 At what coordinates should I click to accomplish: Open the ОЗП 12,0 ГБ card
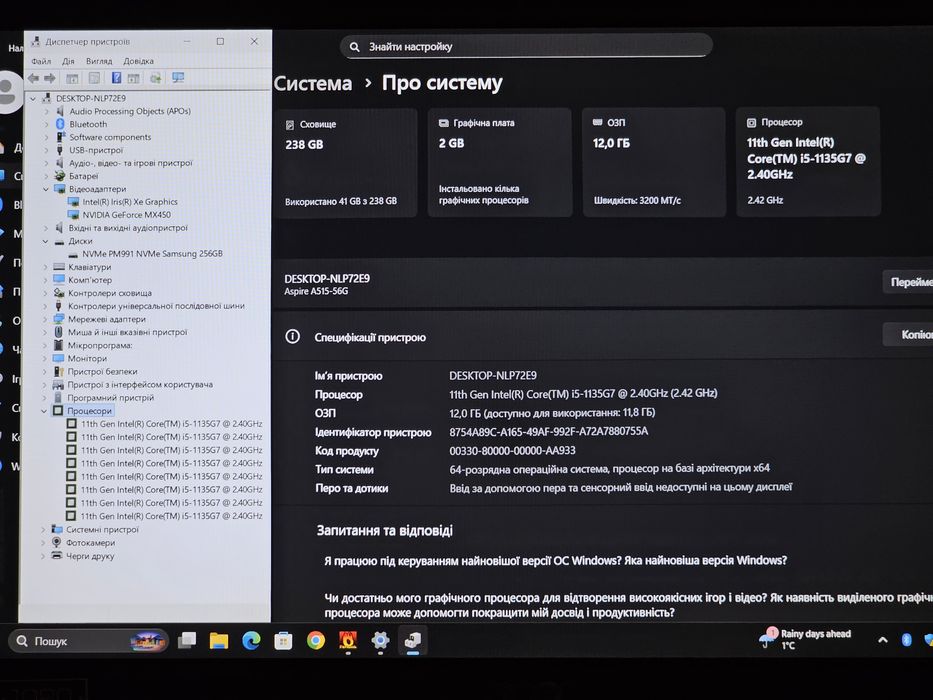coord(654,161)
